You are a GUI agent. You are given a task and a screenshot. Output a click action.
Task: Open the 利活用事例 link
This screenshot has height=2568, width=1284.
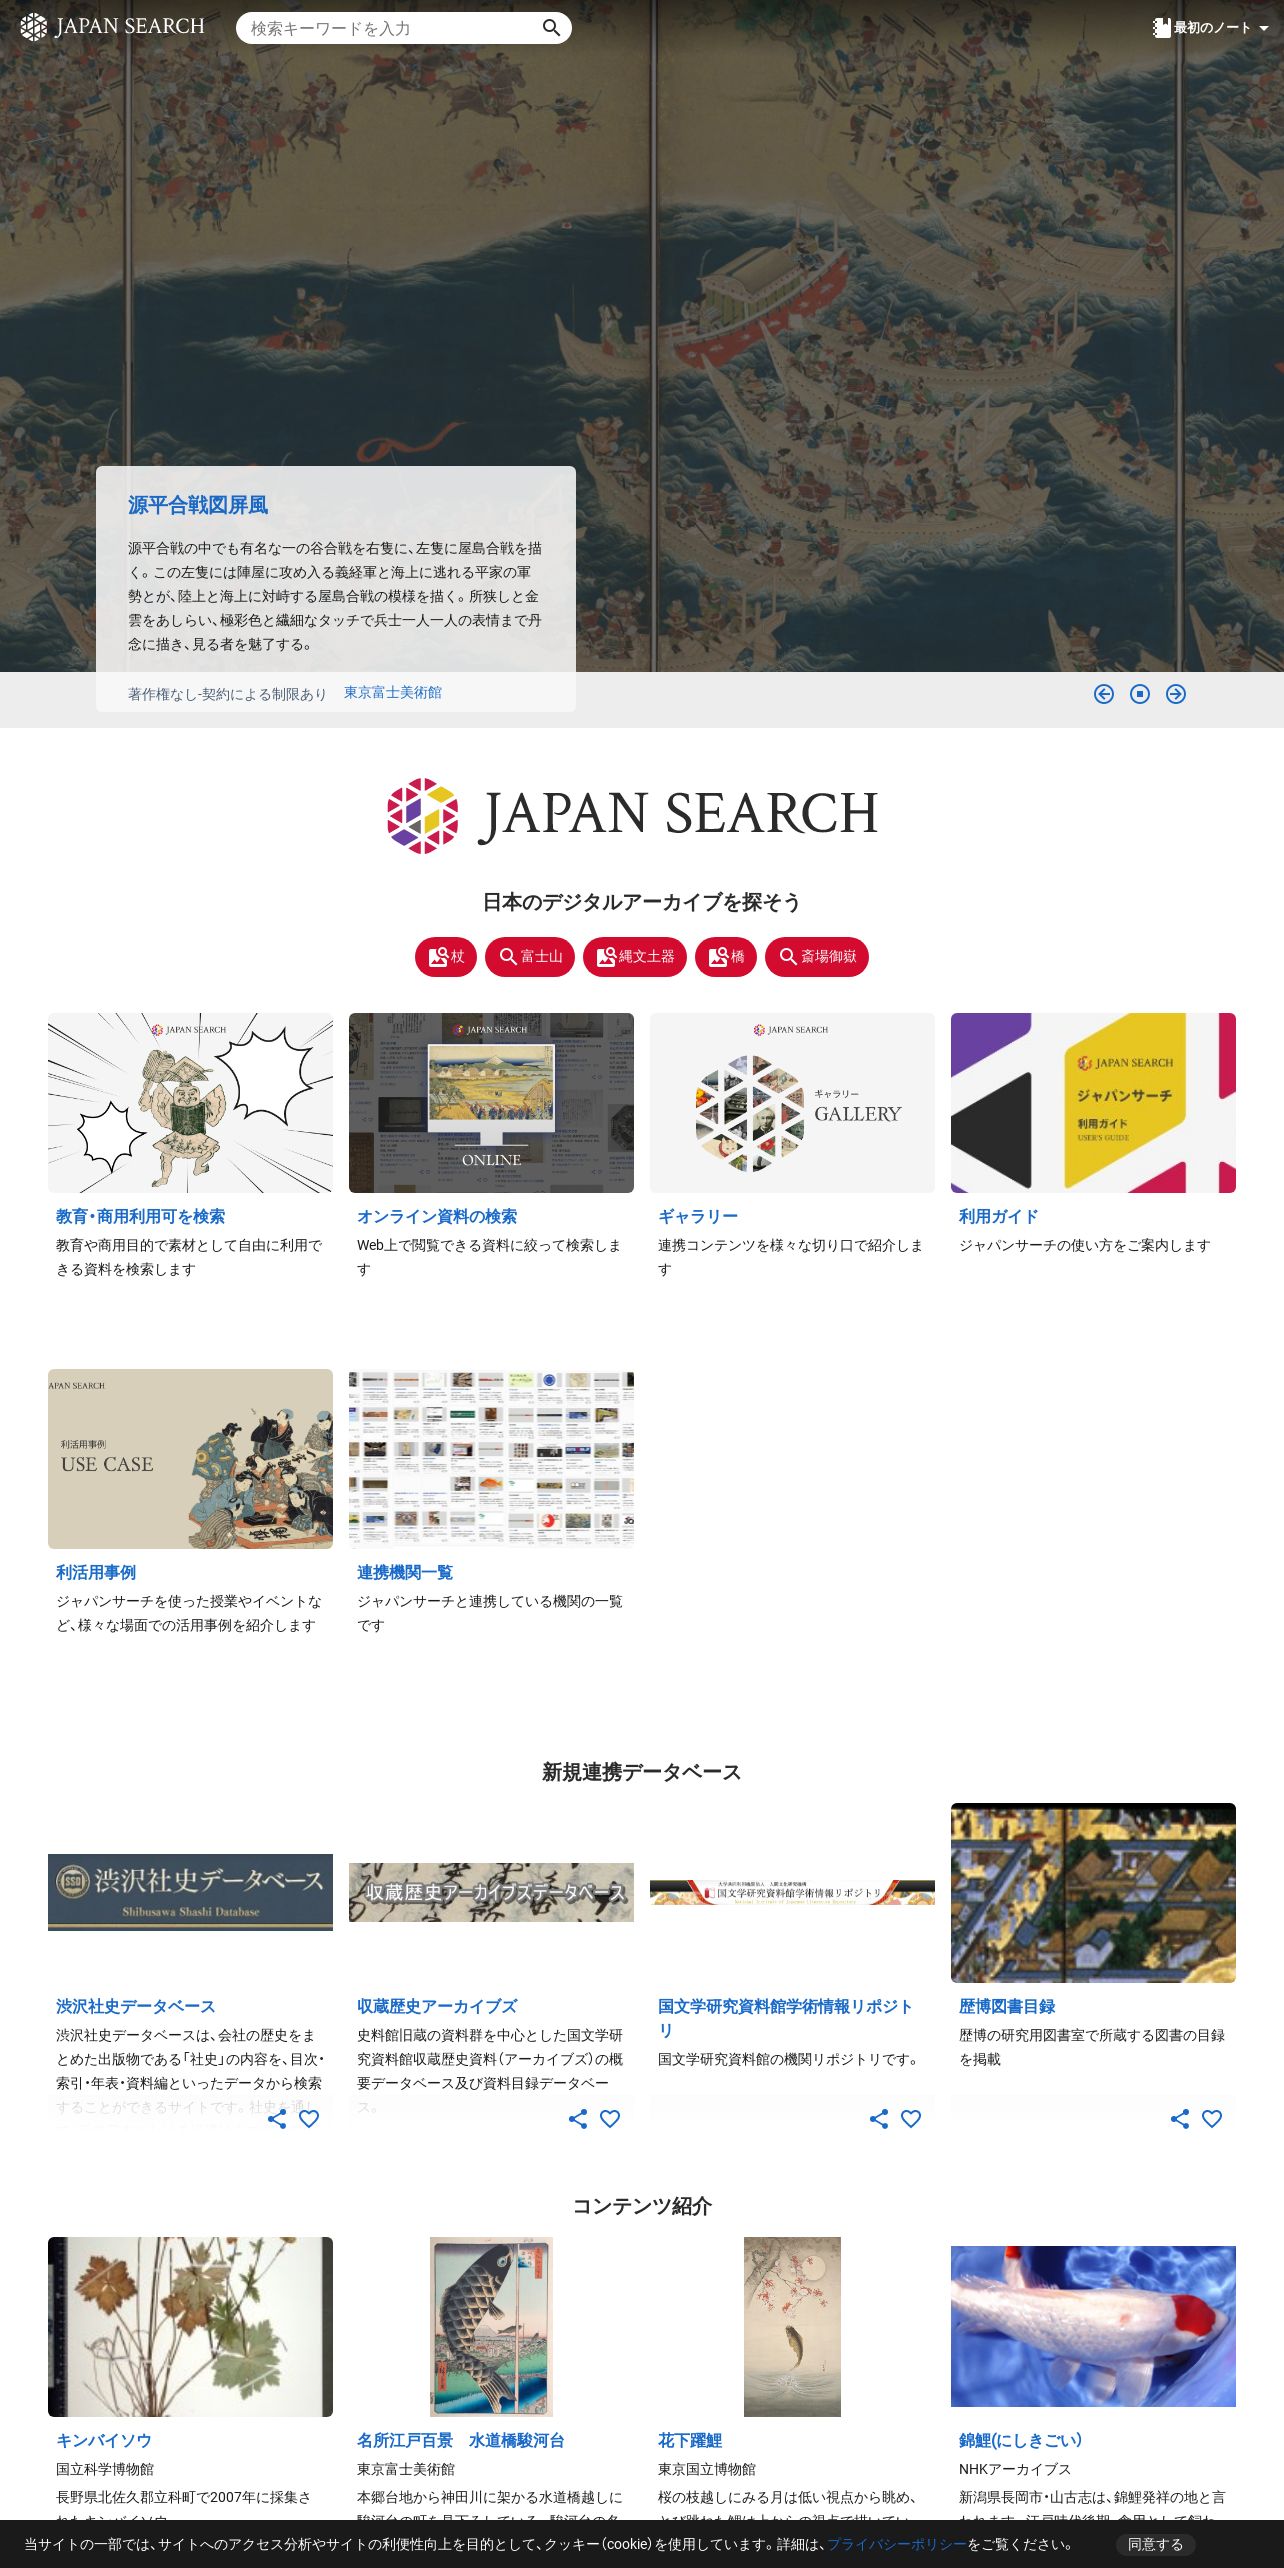pos(96,1572)
